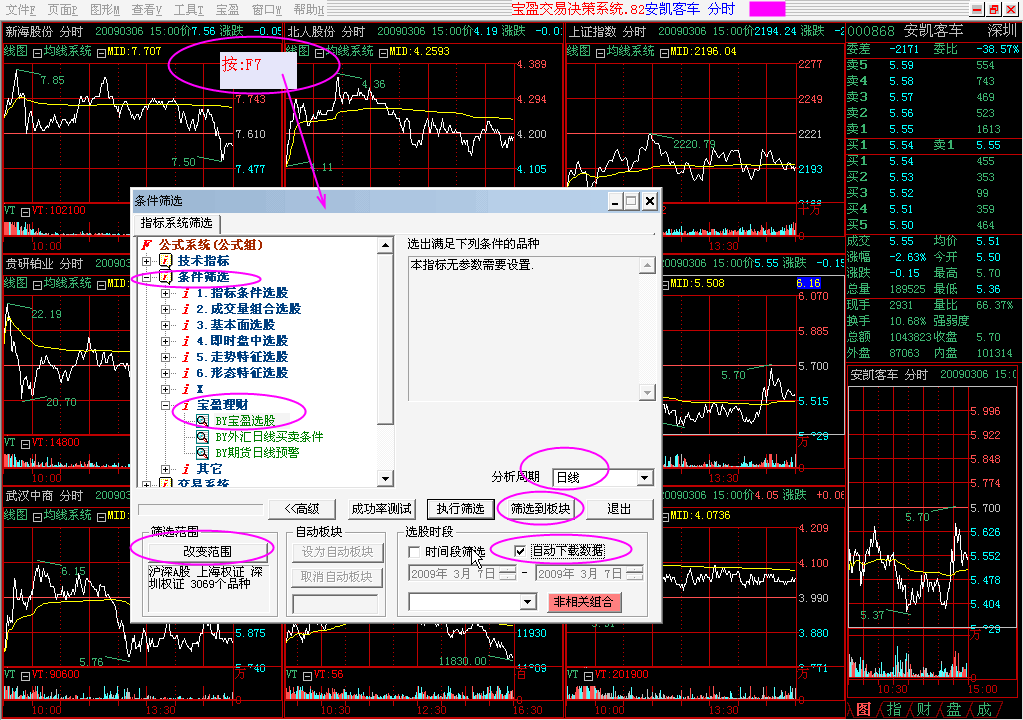The height and width of the screenshot is (720, 1023).
Task: Open the 帮助 menu
Action: pyautogui.click(x=309, y=9)
